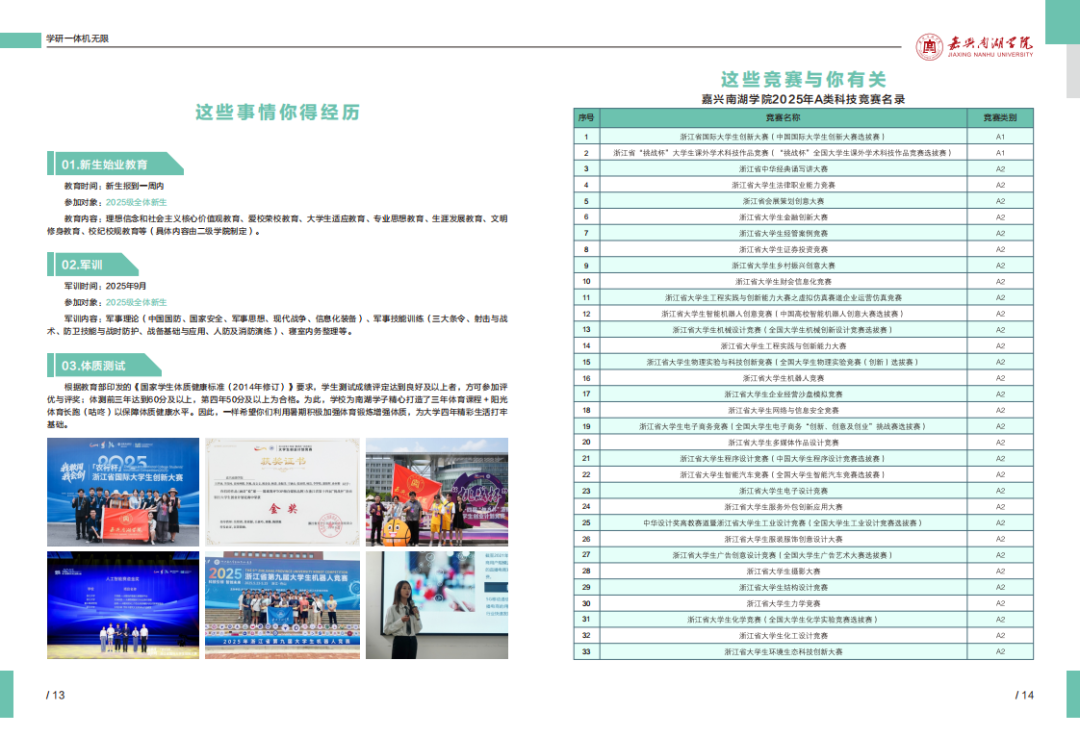Click row 28 浙江省大学生摄影大赛

(x=803, y=571)
